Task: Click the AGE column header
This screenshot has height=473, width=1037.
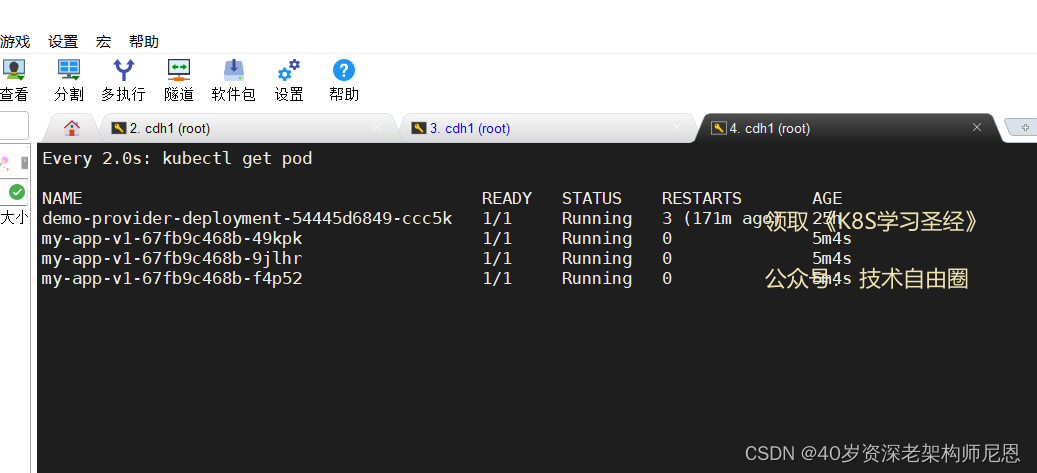Action: pyautogui.click(x=827, y=198)
